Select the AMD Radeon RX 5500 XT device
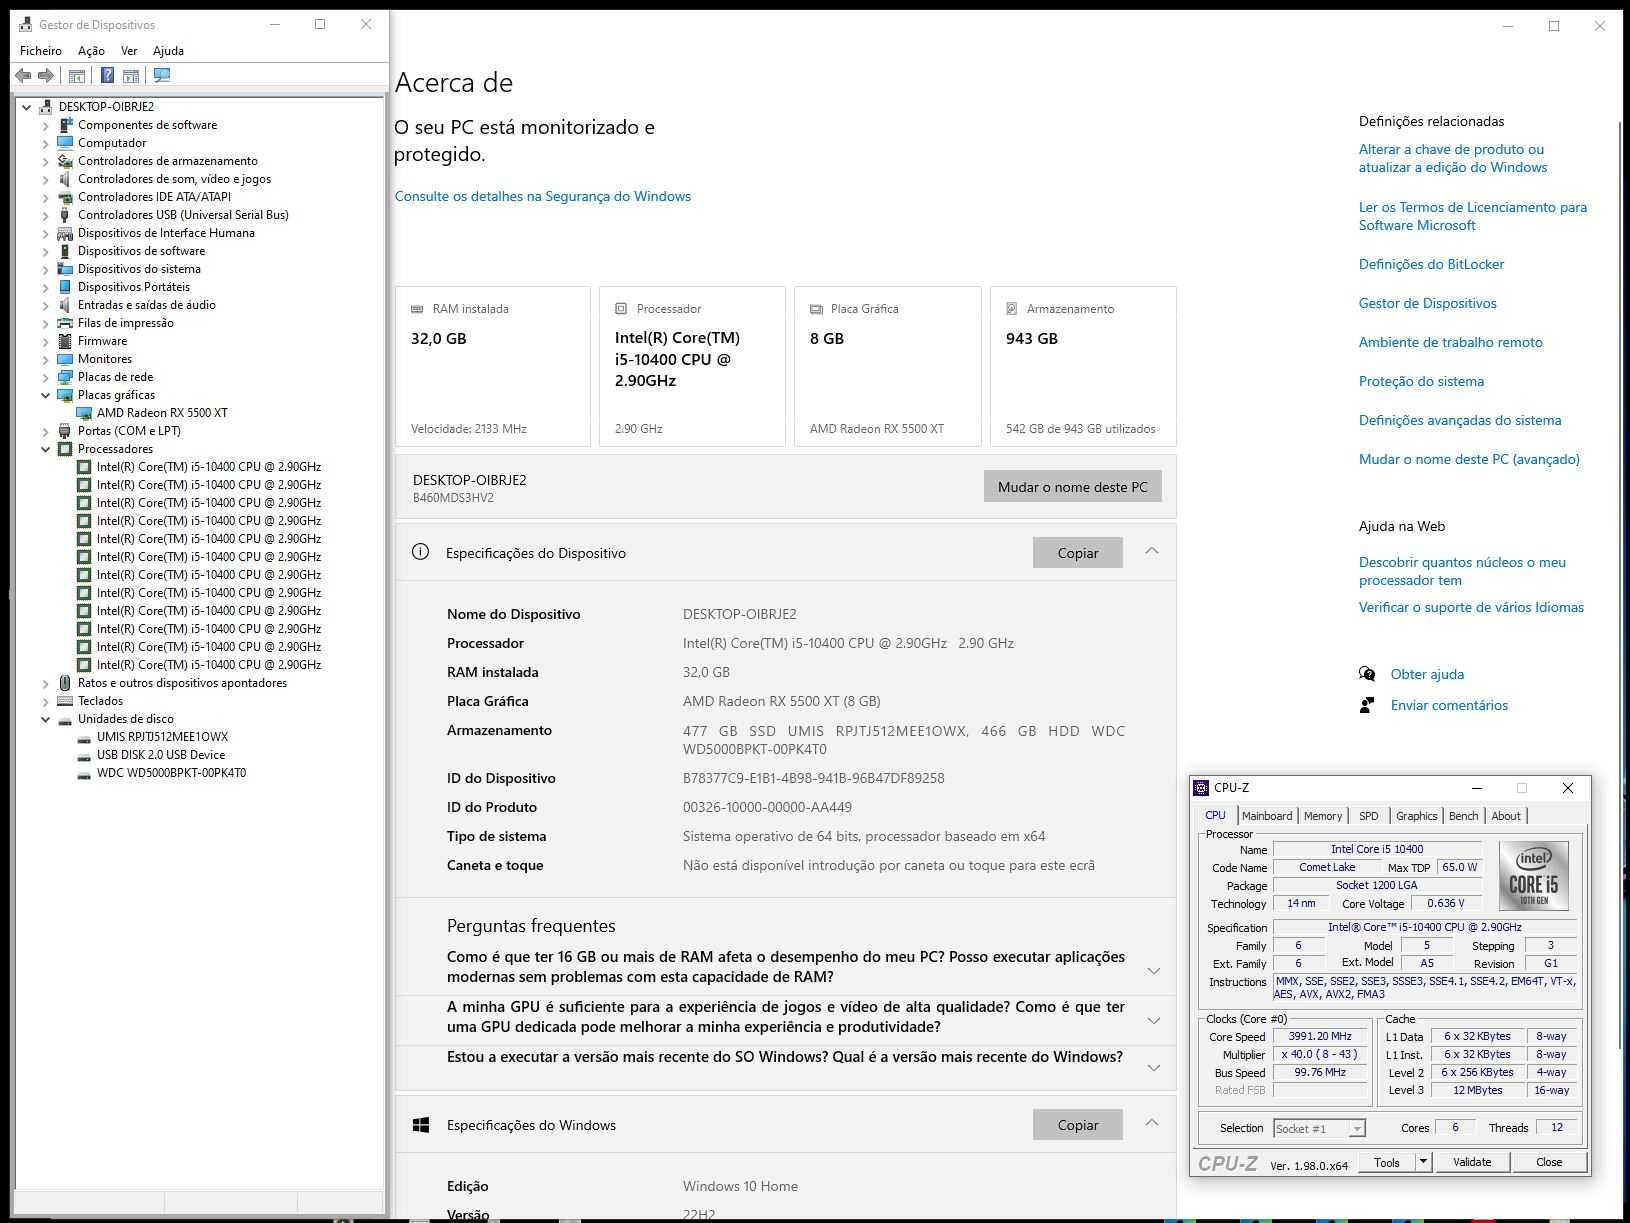The image size is (1630, 1223). (x=162, y=413)
